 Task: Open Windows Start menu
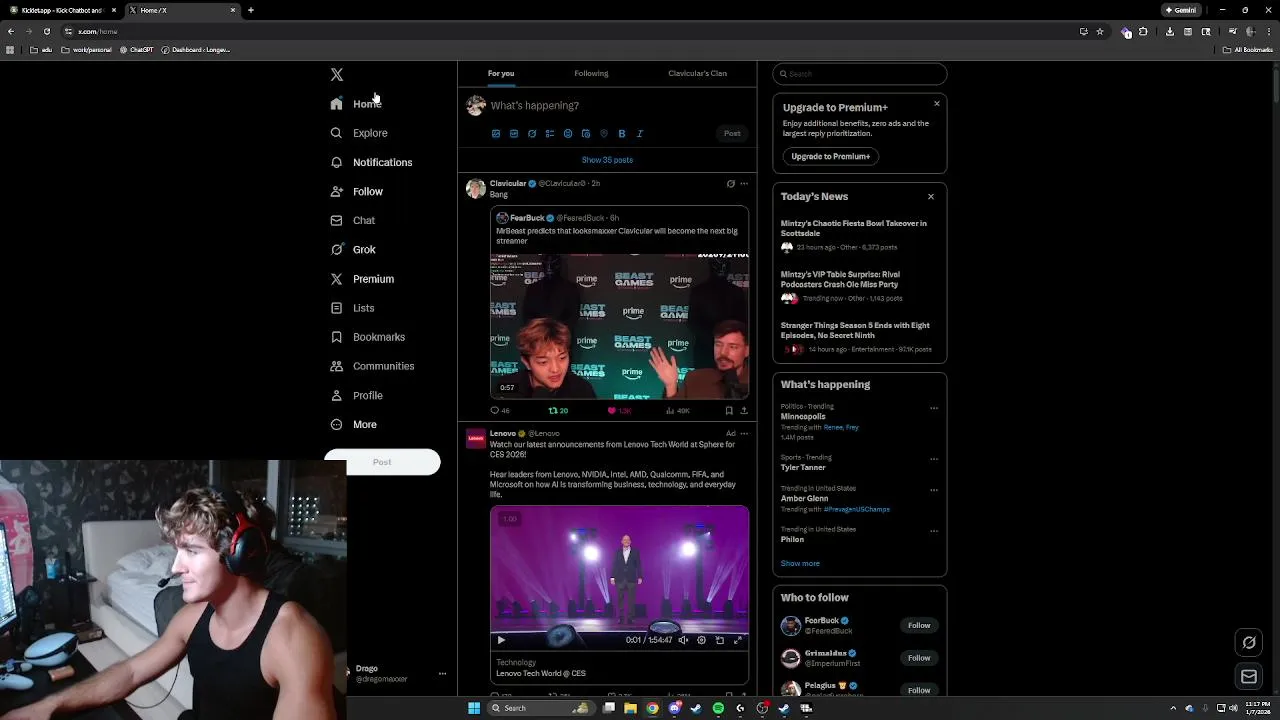(x=474, y=708)
